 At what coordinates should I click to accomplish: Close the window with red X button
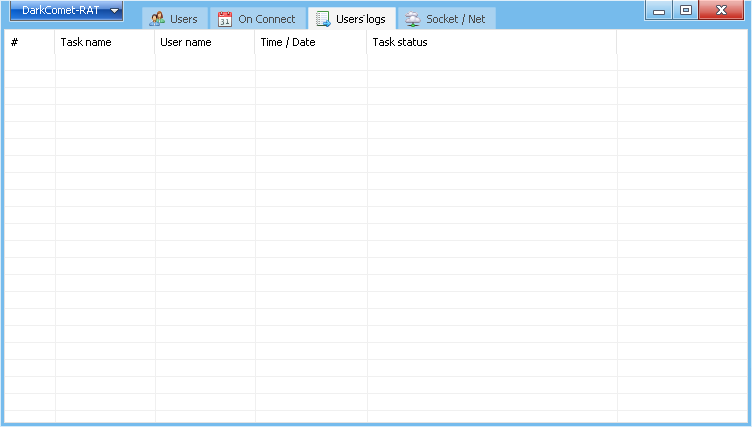(721, 11)
